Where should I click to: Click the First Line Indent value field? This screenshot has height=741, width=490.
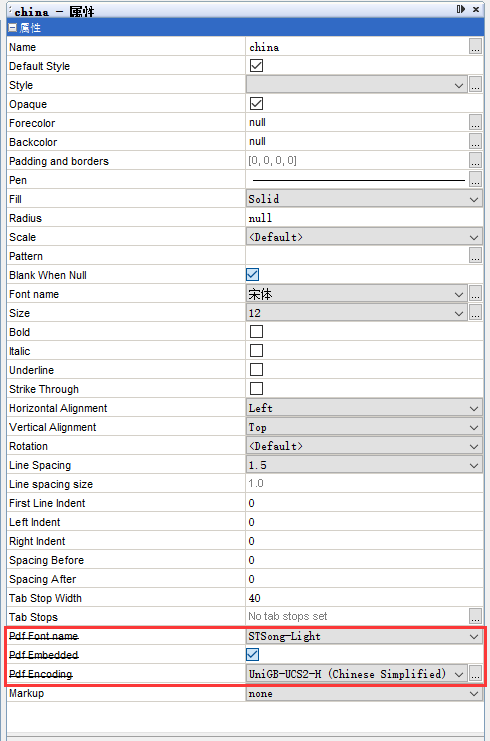tap(364, 503)
